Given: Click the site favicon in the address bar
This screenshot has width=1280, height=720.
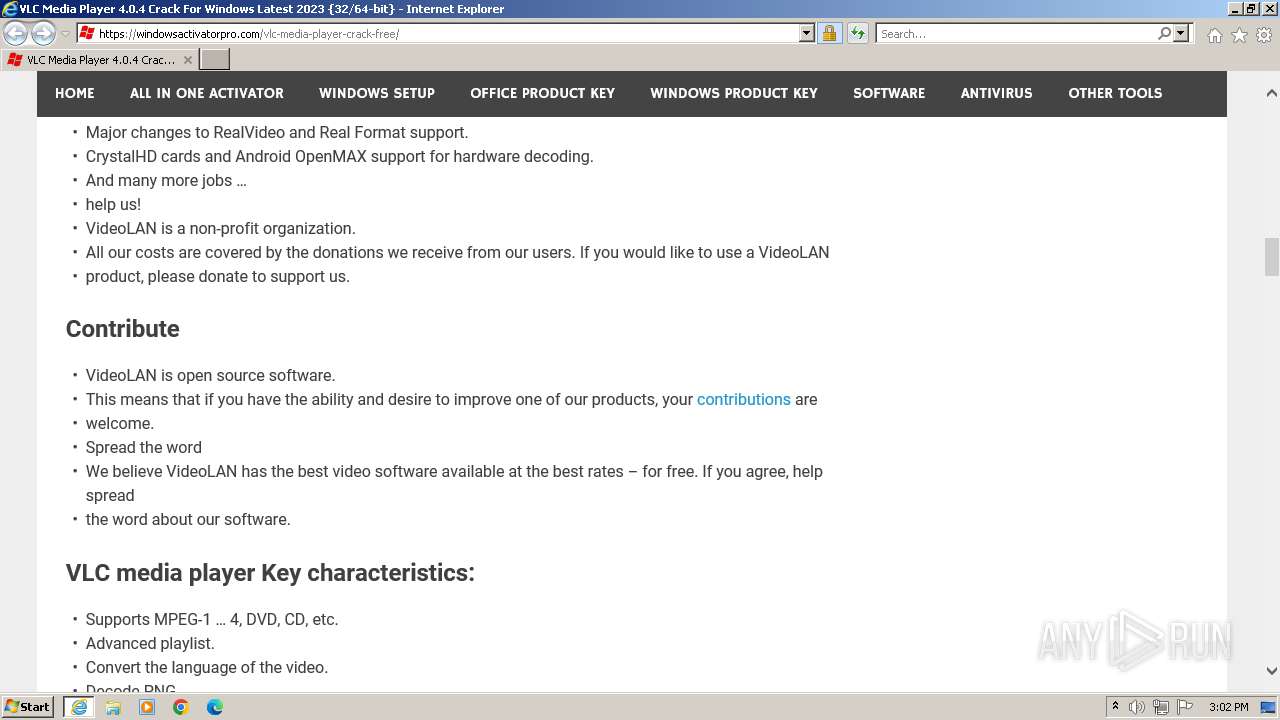Looking at the screenshot, I should tap(87, 33).
